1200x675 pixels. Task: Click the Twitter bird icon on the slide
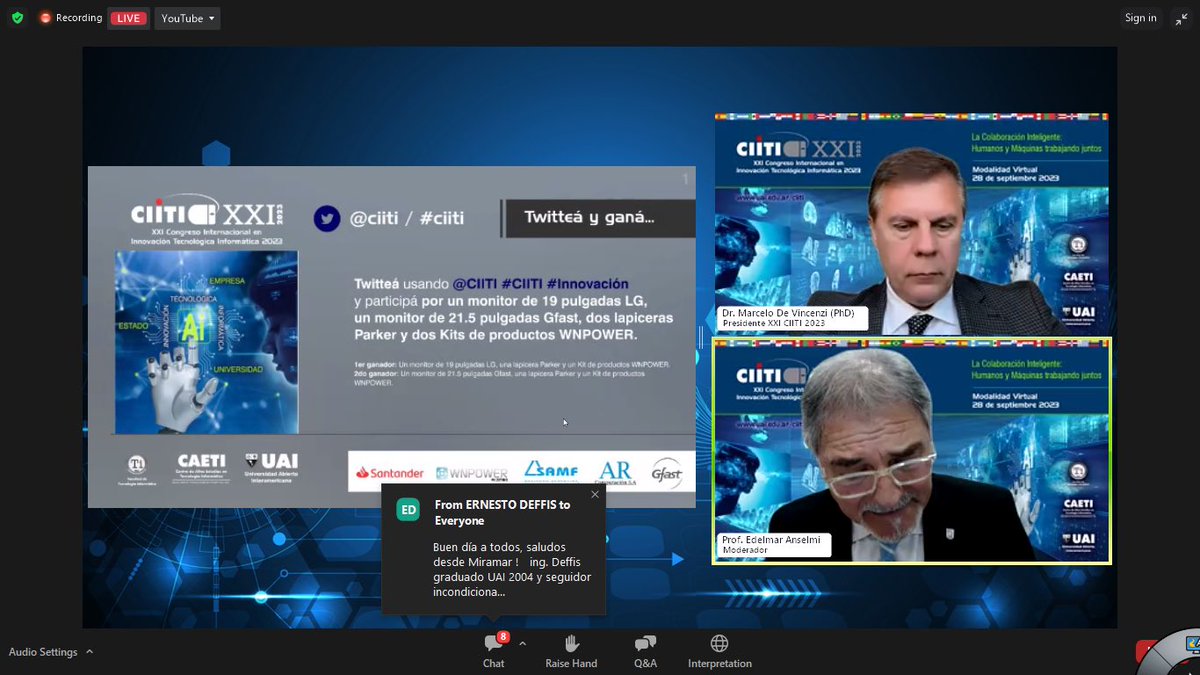(327, 218)
